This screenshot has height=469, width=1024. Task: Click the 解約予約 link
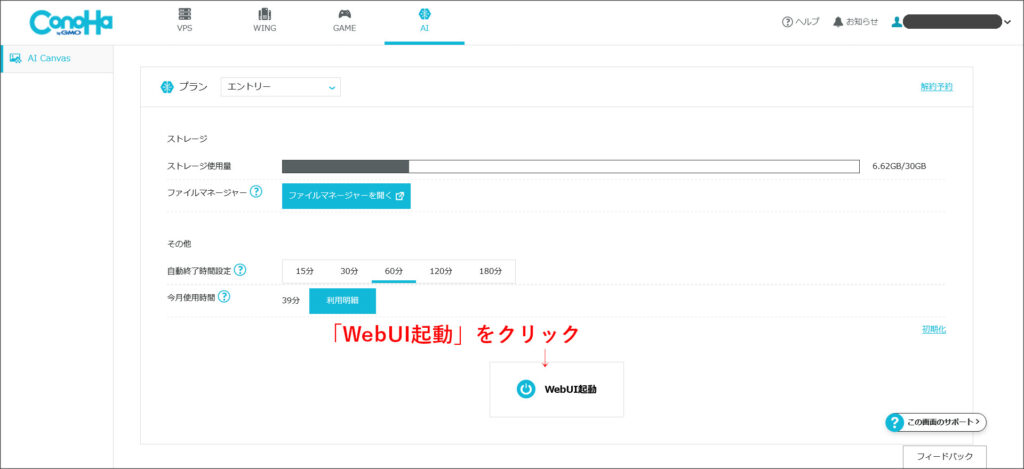coord(936,87)
